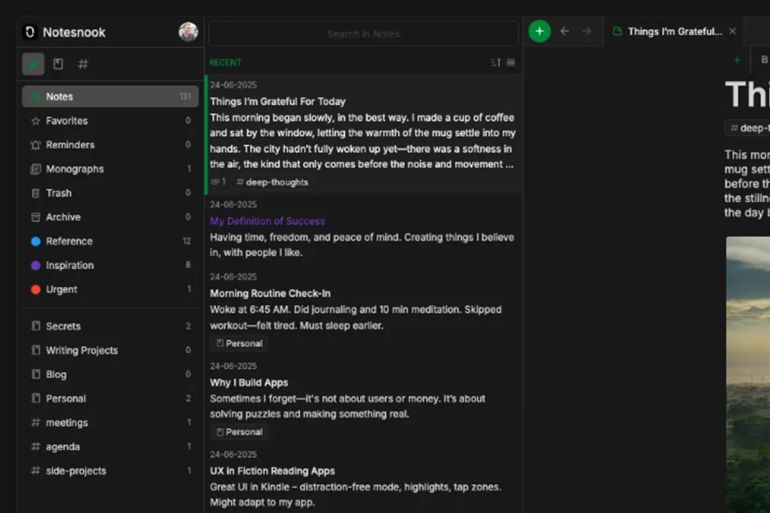This screenshot has width=770, height=513.
Task: Create a new note with green plus button
Action: [x=539, y=31]
